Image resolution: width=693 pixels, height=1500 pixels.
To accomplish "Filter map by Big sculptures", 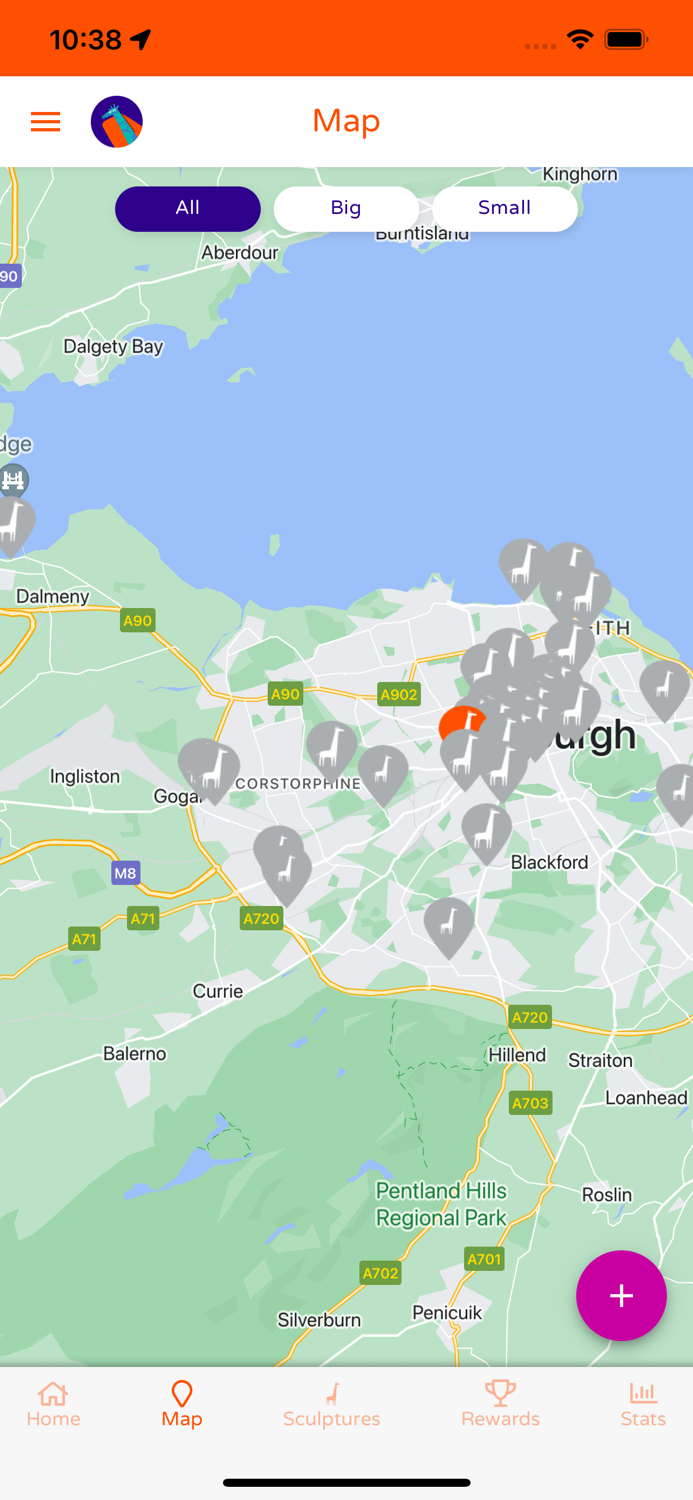I will coord(346,208).
